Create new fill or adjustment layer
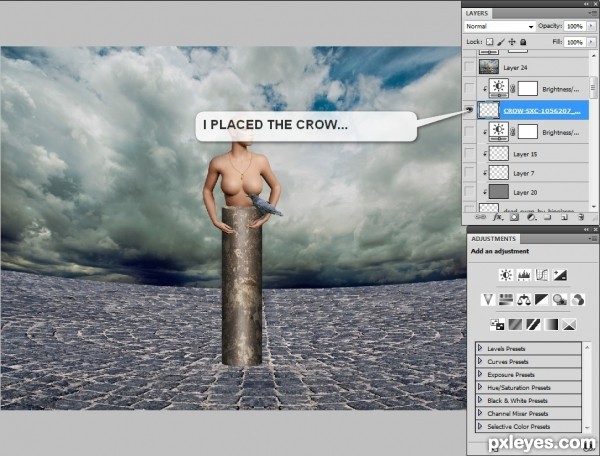600x456 pixels. pos(531,217)
